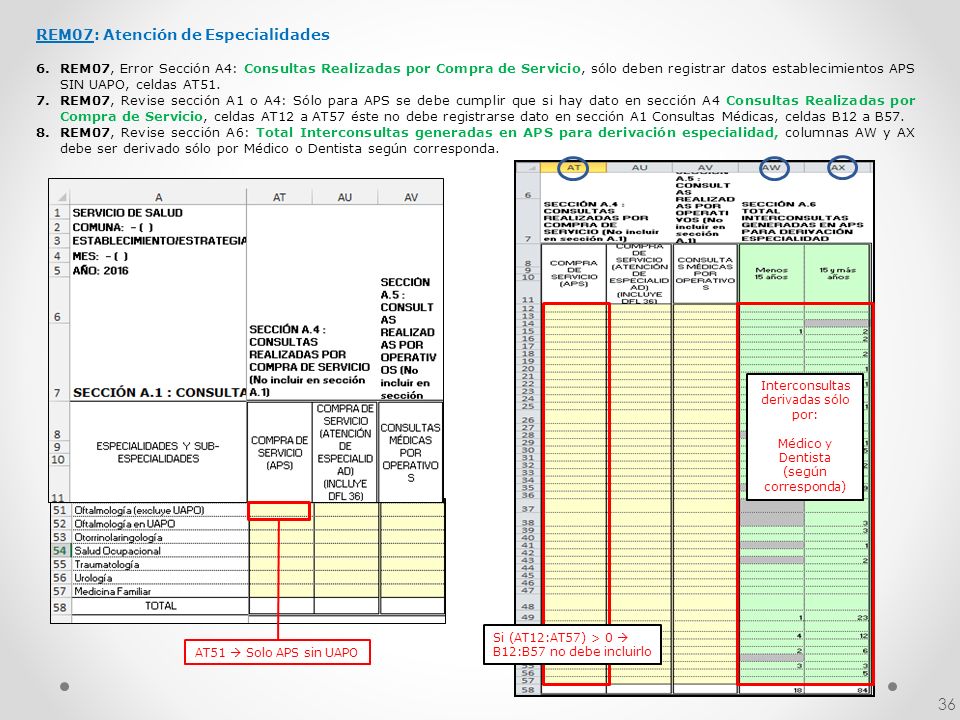This screenshot has height=720, width=960.
Task: Select row number 58 in left spreadsheet
Action: pyautogui.click(x=59, y=607)
